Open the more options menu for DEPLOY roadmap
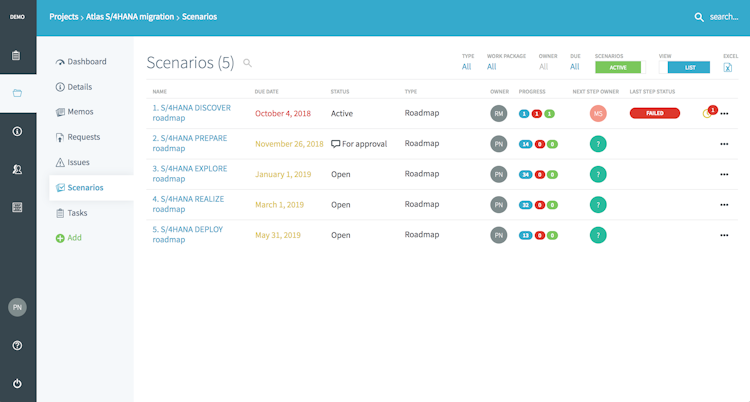The height and width of the screenshot is (402, 750). coord(724,235)
